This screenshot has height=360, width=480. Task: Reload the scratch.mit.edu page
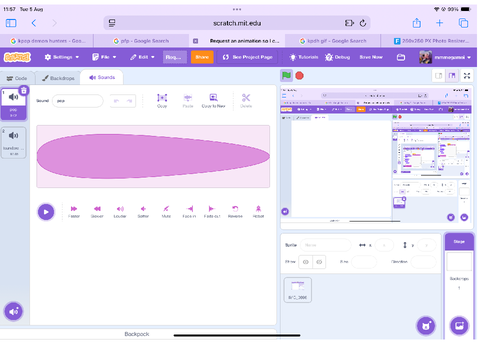363,23
